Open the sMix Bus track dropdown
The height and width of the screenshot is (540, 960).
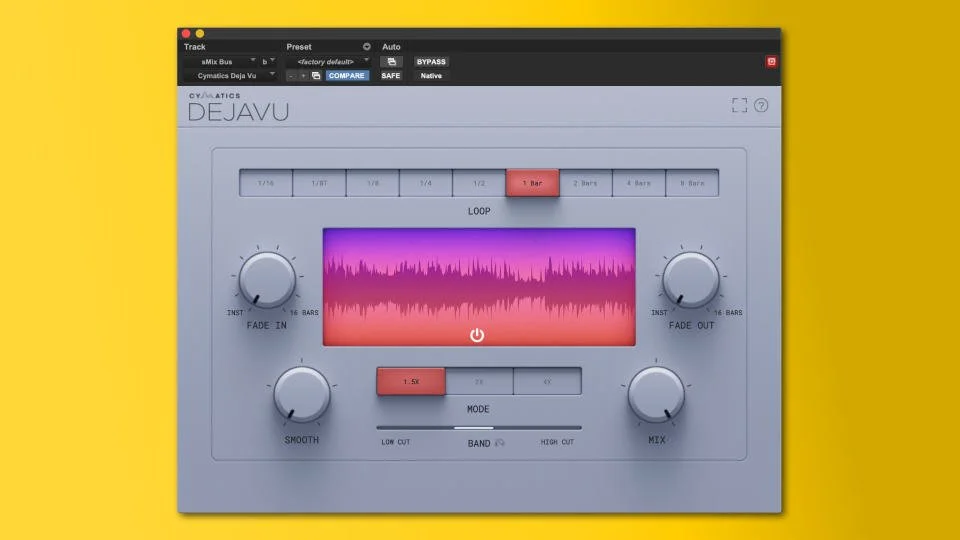[x=220, y=62]
